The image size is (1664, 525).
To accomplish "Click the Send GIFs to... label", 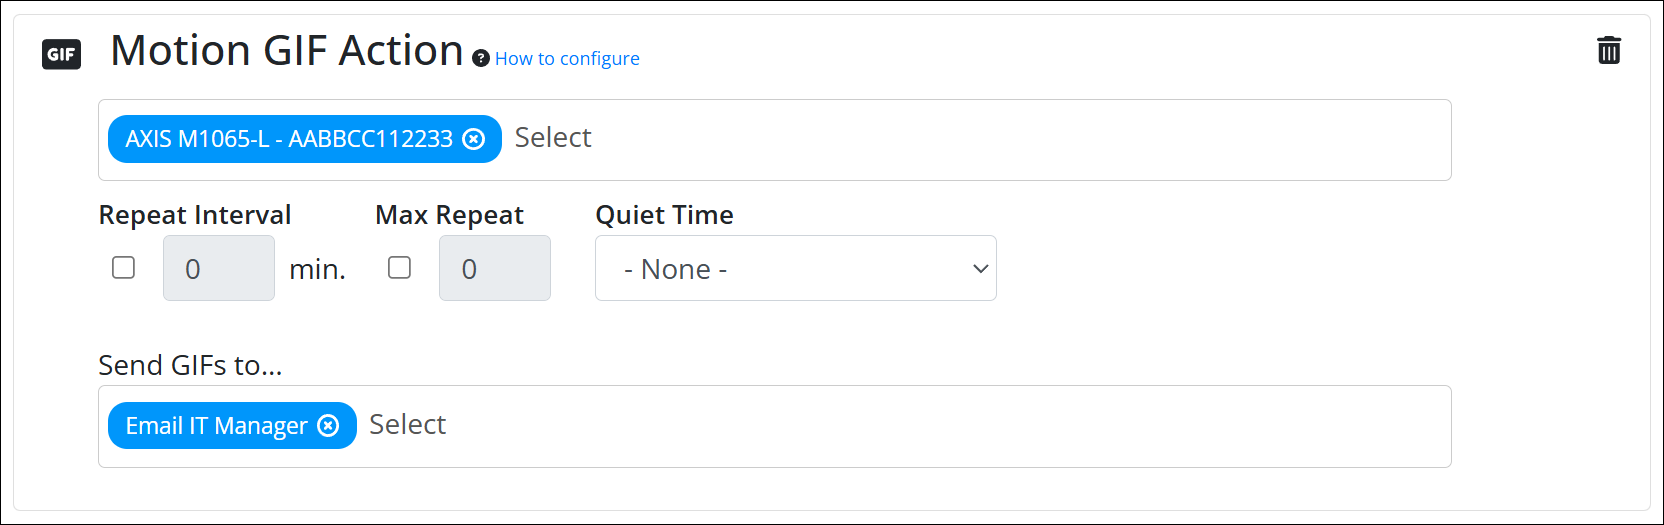I will click(190, 366).
